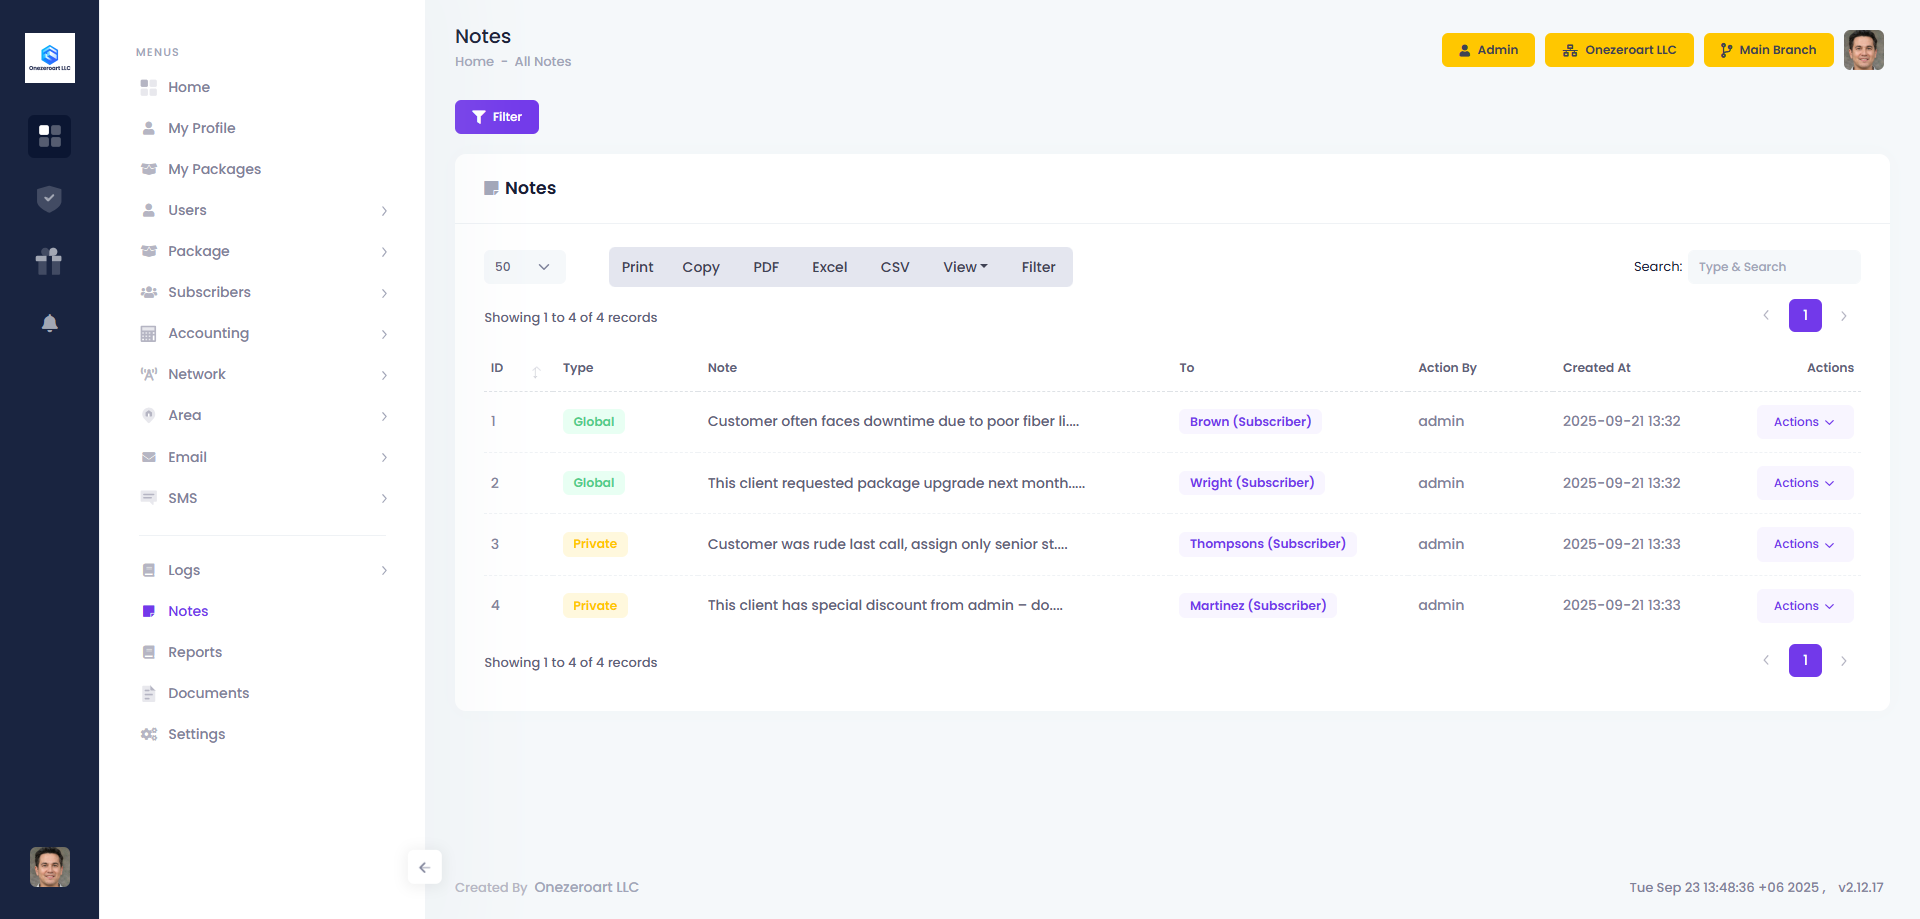1920x919 pixels.
Task: Click the shield checkmark icon in sidebar
Action: pyautogui.click(x=49, y=199)
